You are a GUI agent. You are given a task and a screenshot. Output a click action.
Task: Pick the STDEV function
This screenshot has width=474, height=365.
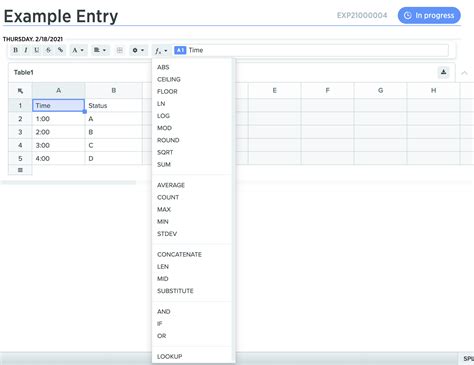tap(167, 234)
